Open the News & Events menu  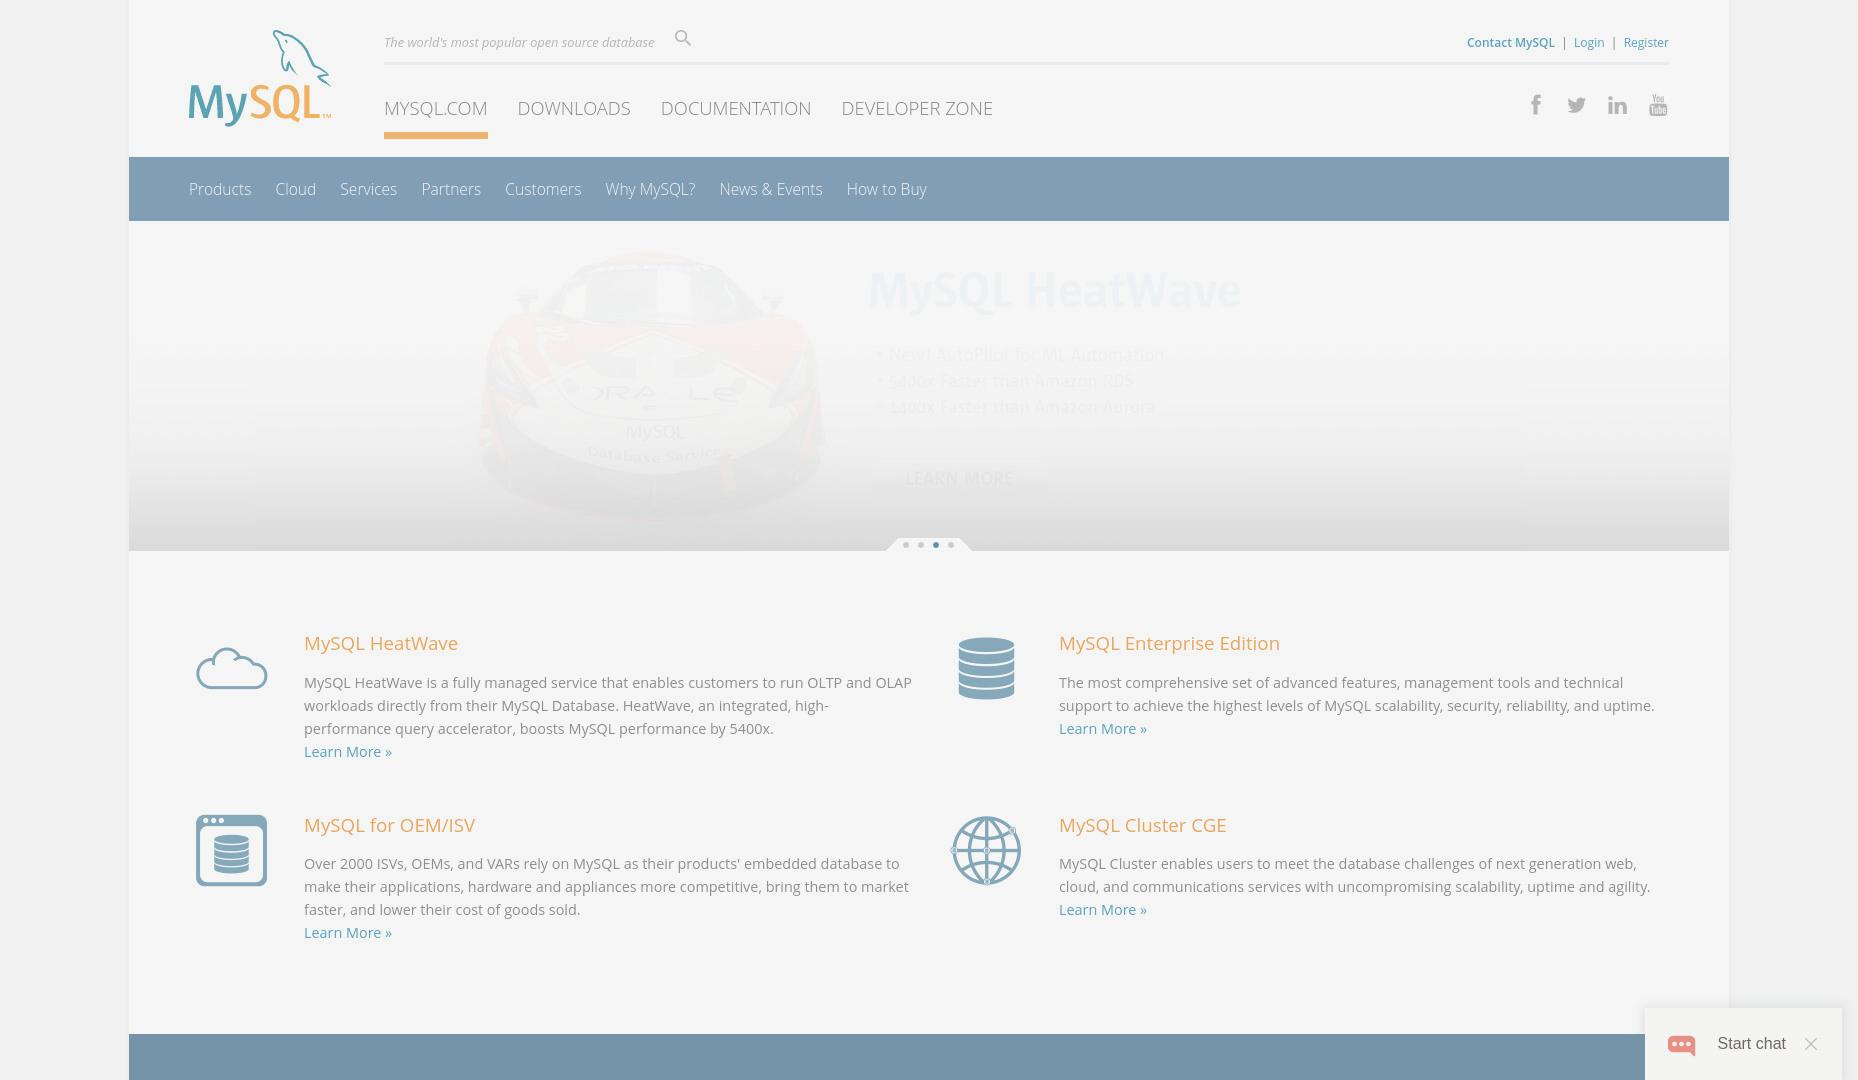pyautogui.click(x=771, y=189)
